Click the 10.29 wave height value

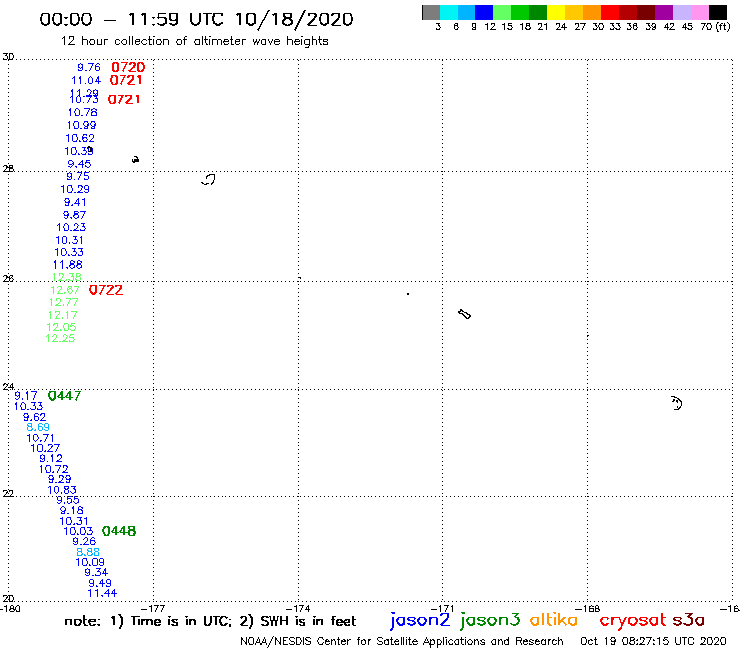coord(75,189)
